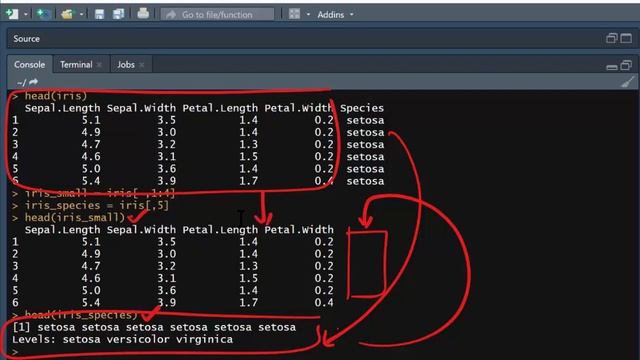The image size is (640, 360).
Task: Switch to the Terminal tab
Action: 76,64
